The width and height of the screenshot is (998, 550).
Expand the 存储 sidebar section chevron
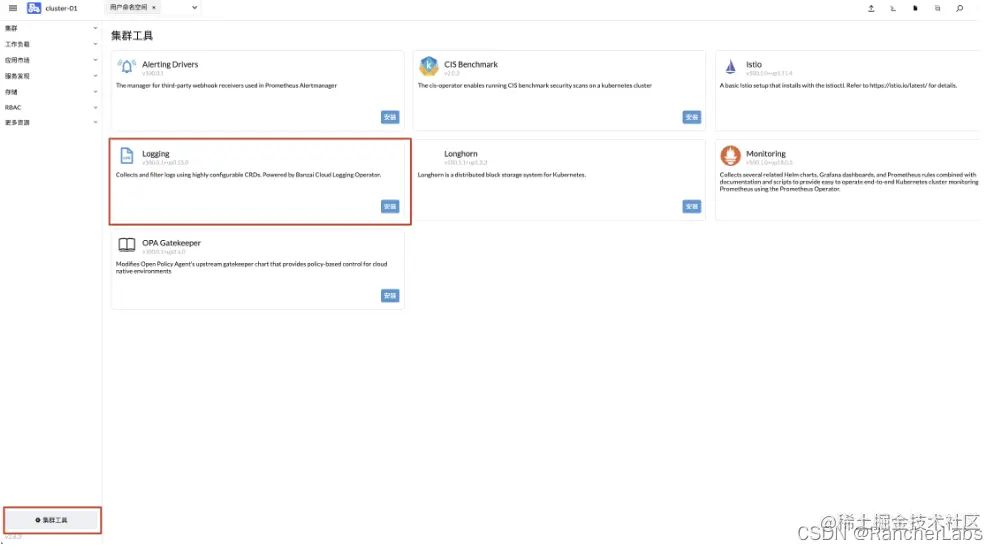[x=95, y=92]
